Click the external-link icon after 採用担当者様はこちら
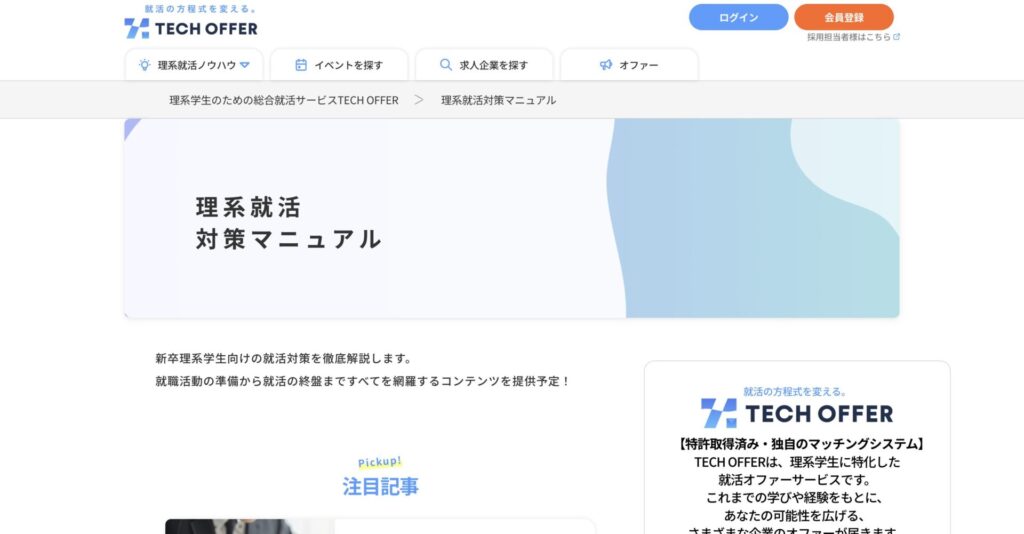 coord(897,37)
